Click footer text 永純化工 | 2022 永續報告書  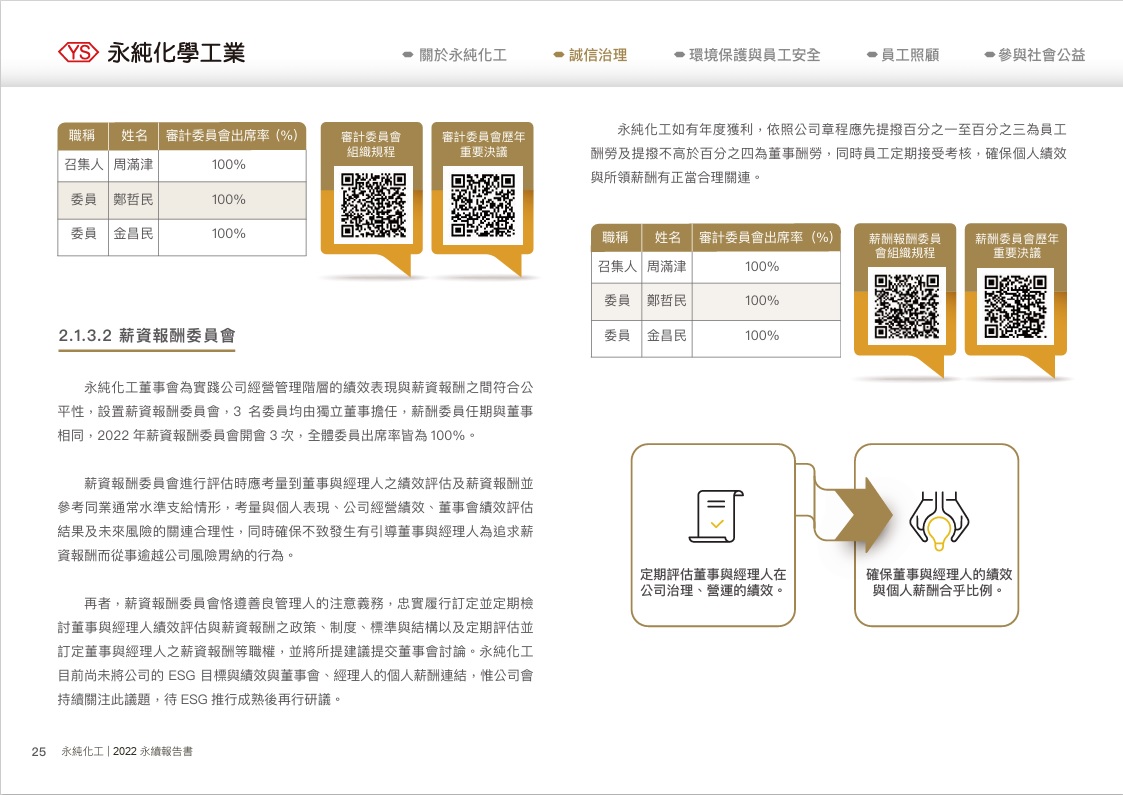click(x=127, y=751)
